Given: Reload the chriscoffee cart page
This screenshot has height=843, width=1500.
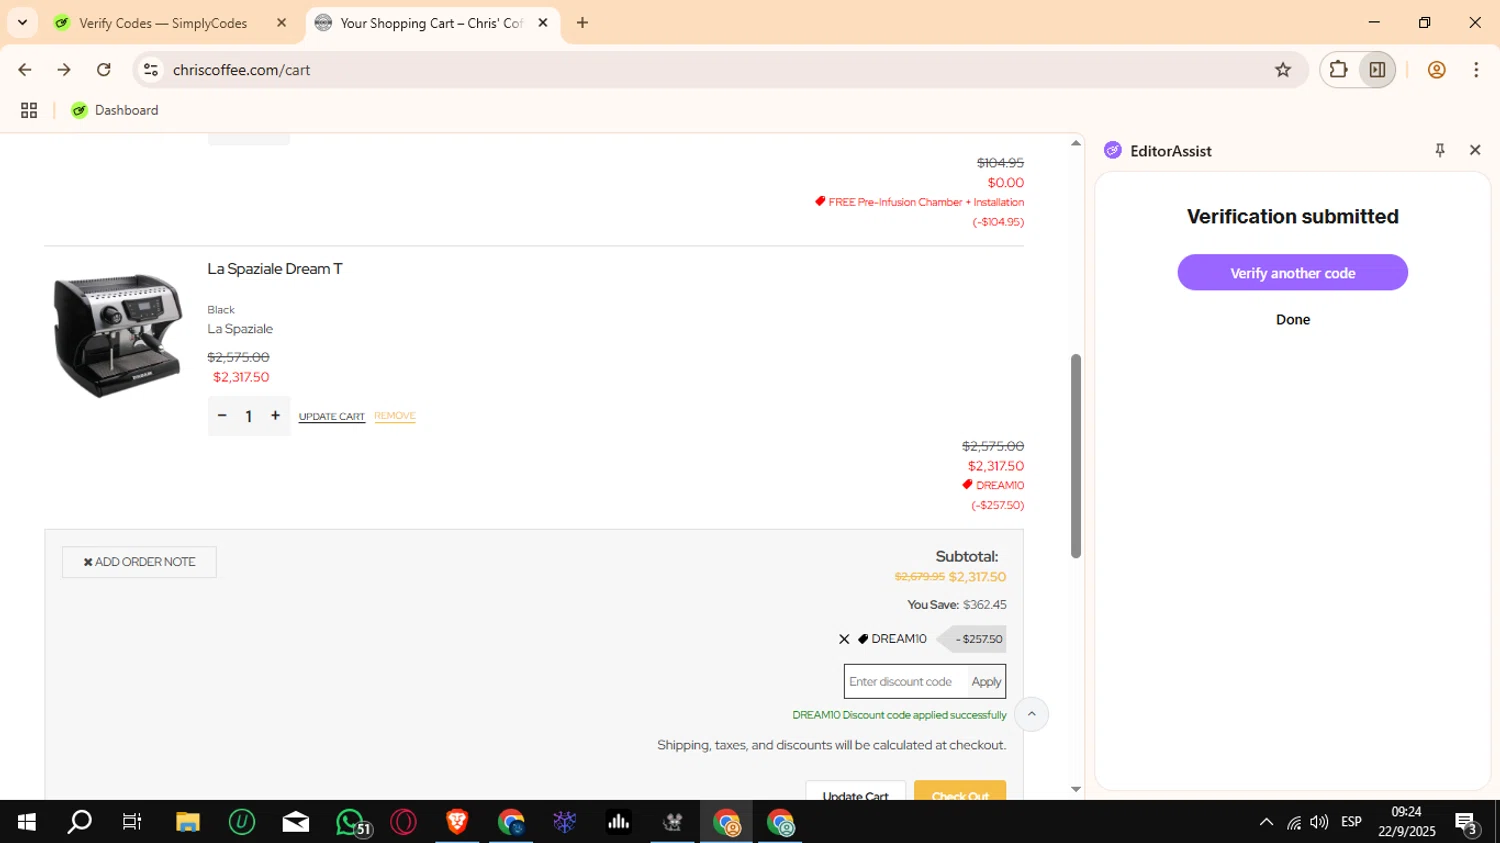Looking at the screenshot, I should point(104,70).
